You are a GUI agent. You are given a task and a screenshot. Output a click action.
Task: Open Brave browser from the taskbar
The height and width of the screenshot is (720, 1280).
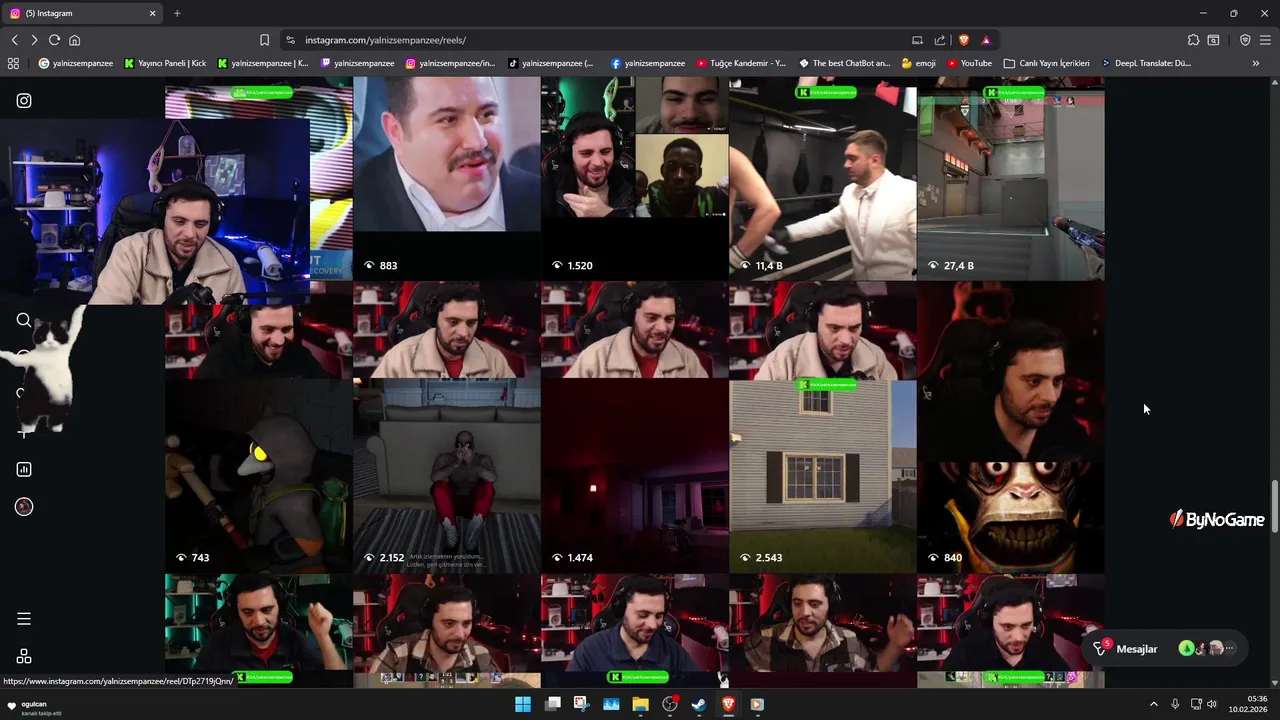(x=728, y=704)
